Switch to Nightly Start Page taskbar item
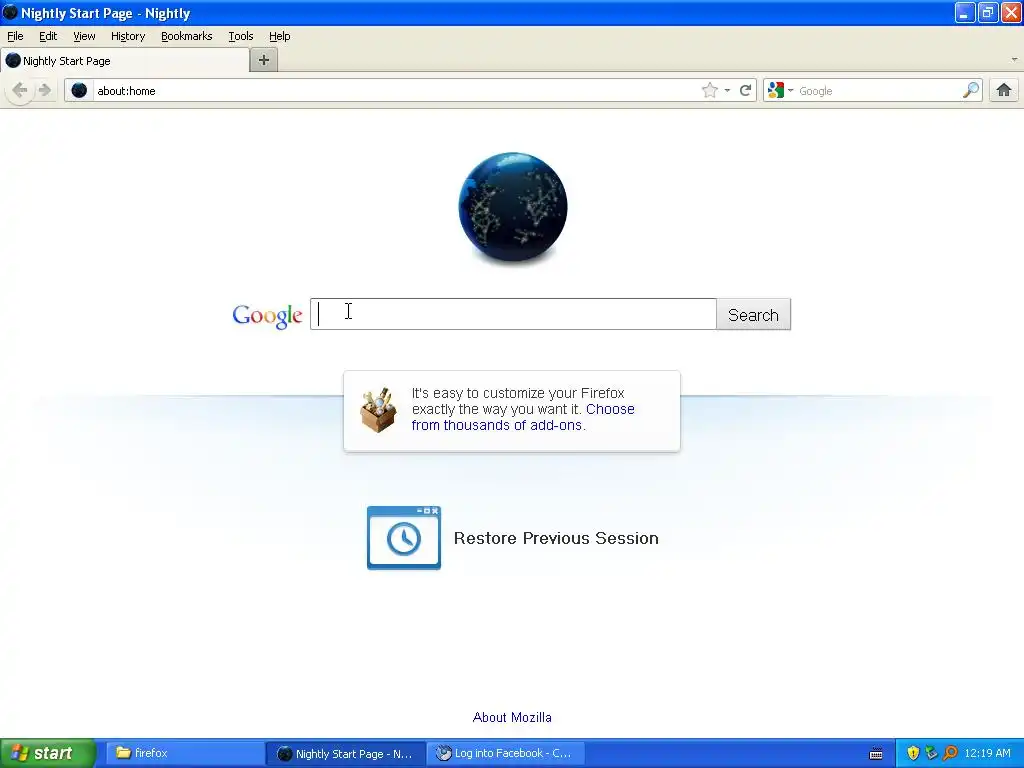Screen dimensions: 1024x768 [345, 753]
